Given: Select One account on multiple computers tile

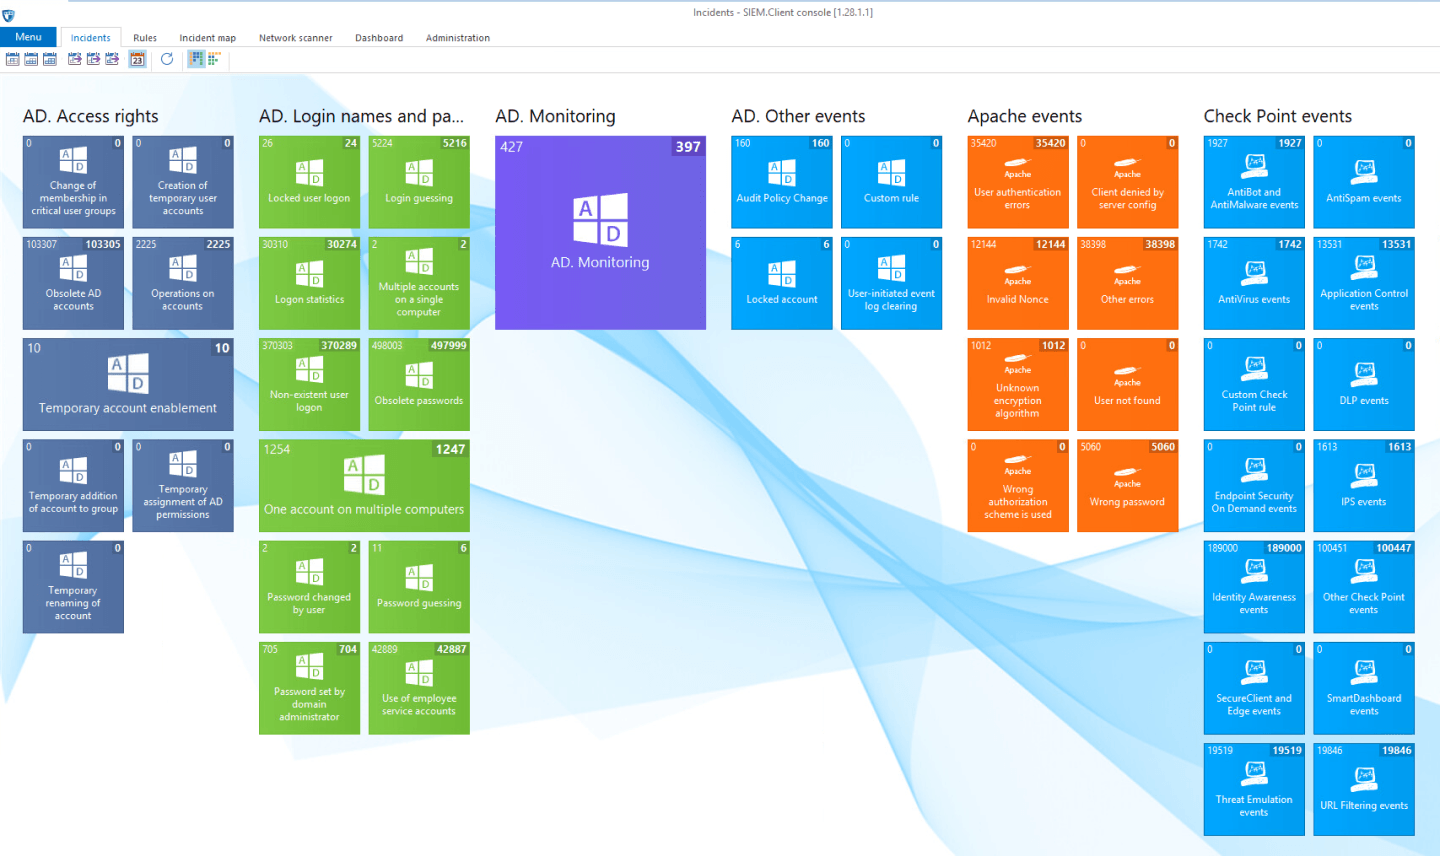Looking at the screenshot, I should [364, 486].
